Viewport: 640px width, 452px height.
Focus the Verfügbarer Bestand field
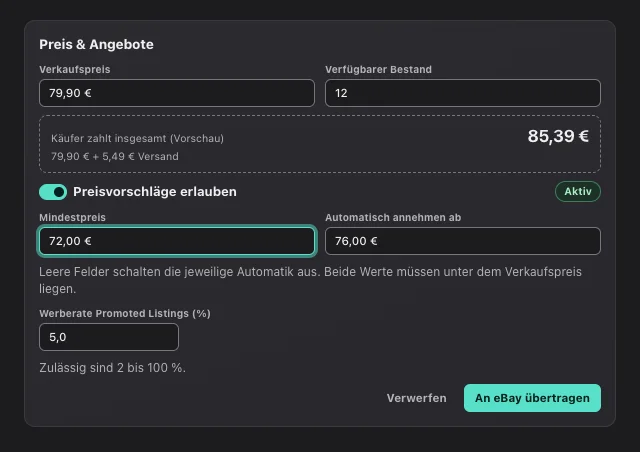pyautogui.click(x=463, y=93)
